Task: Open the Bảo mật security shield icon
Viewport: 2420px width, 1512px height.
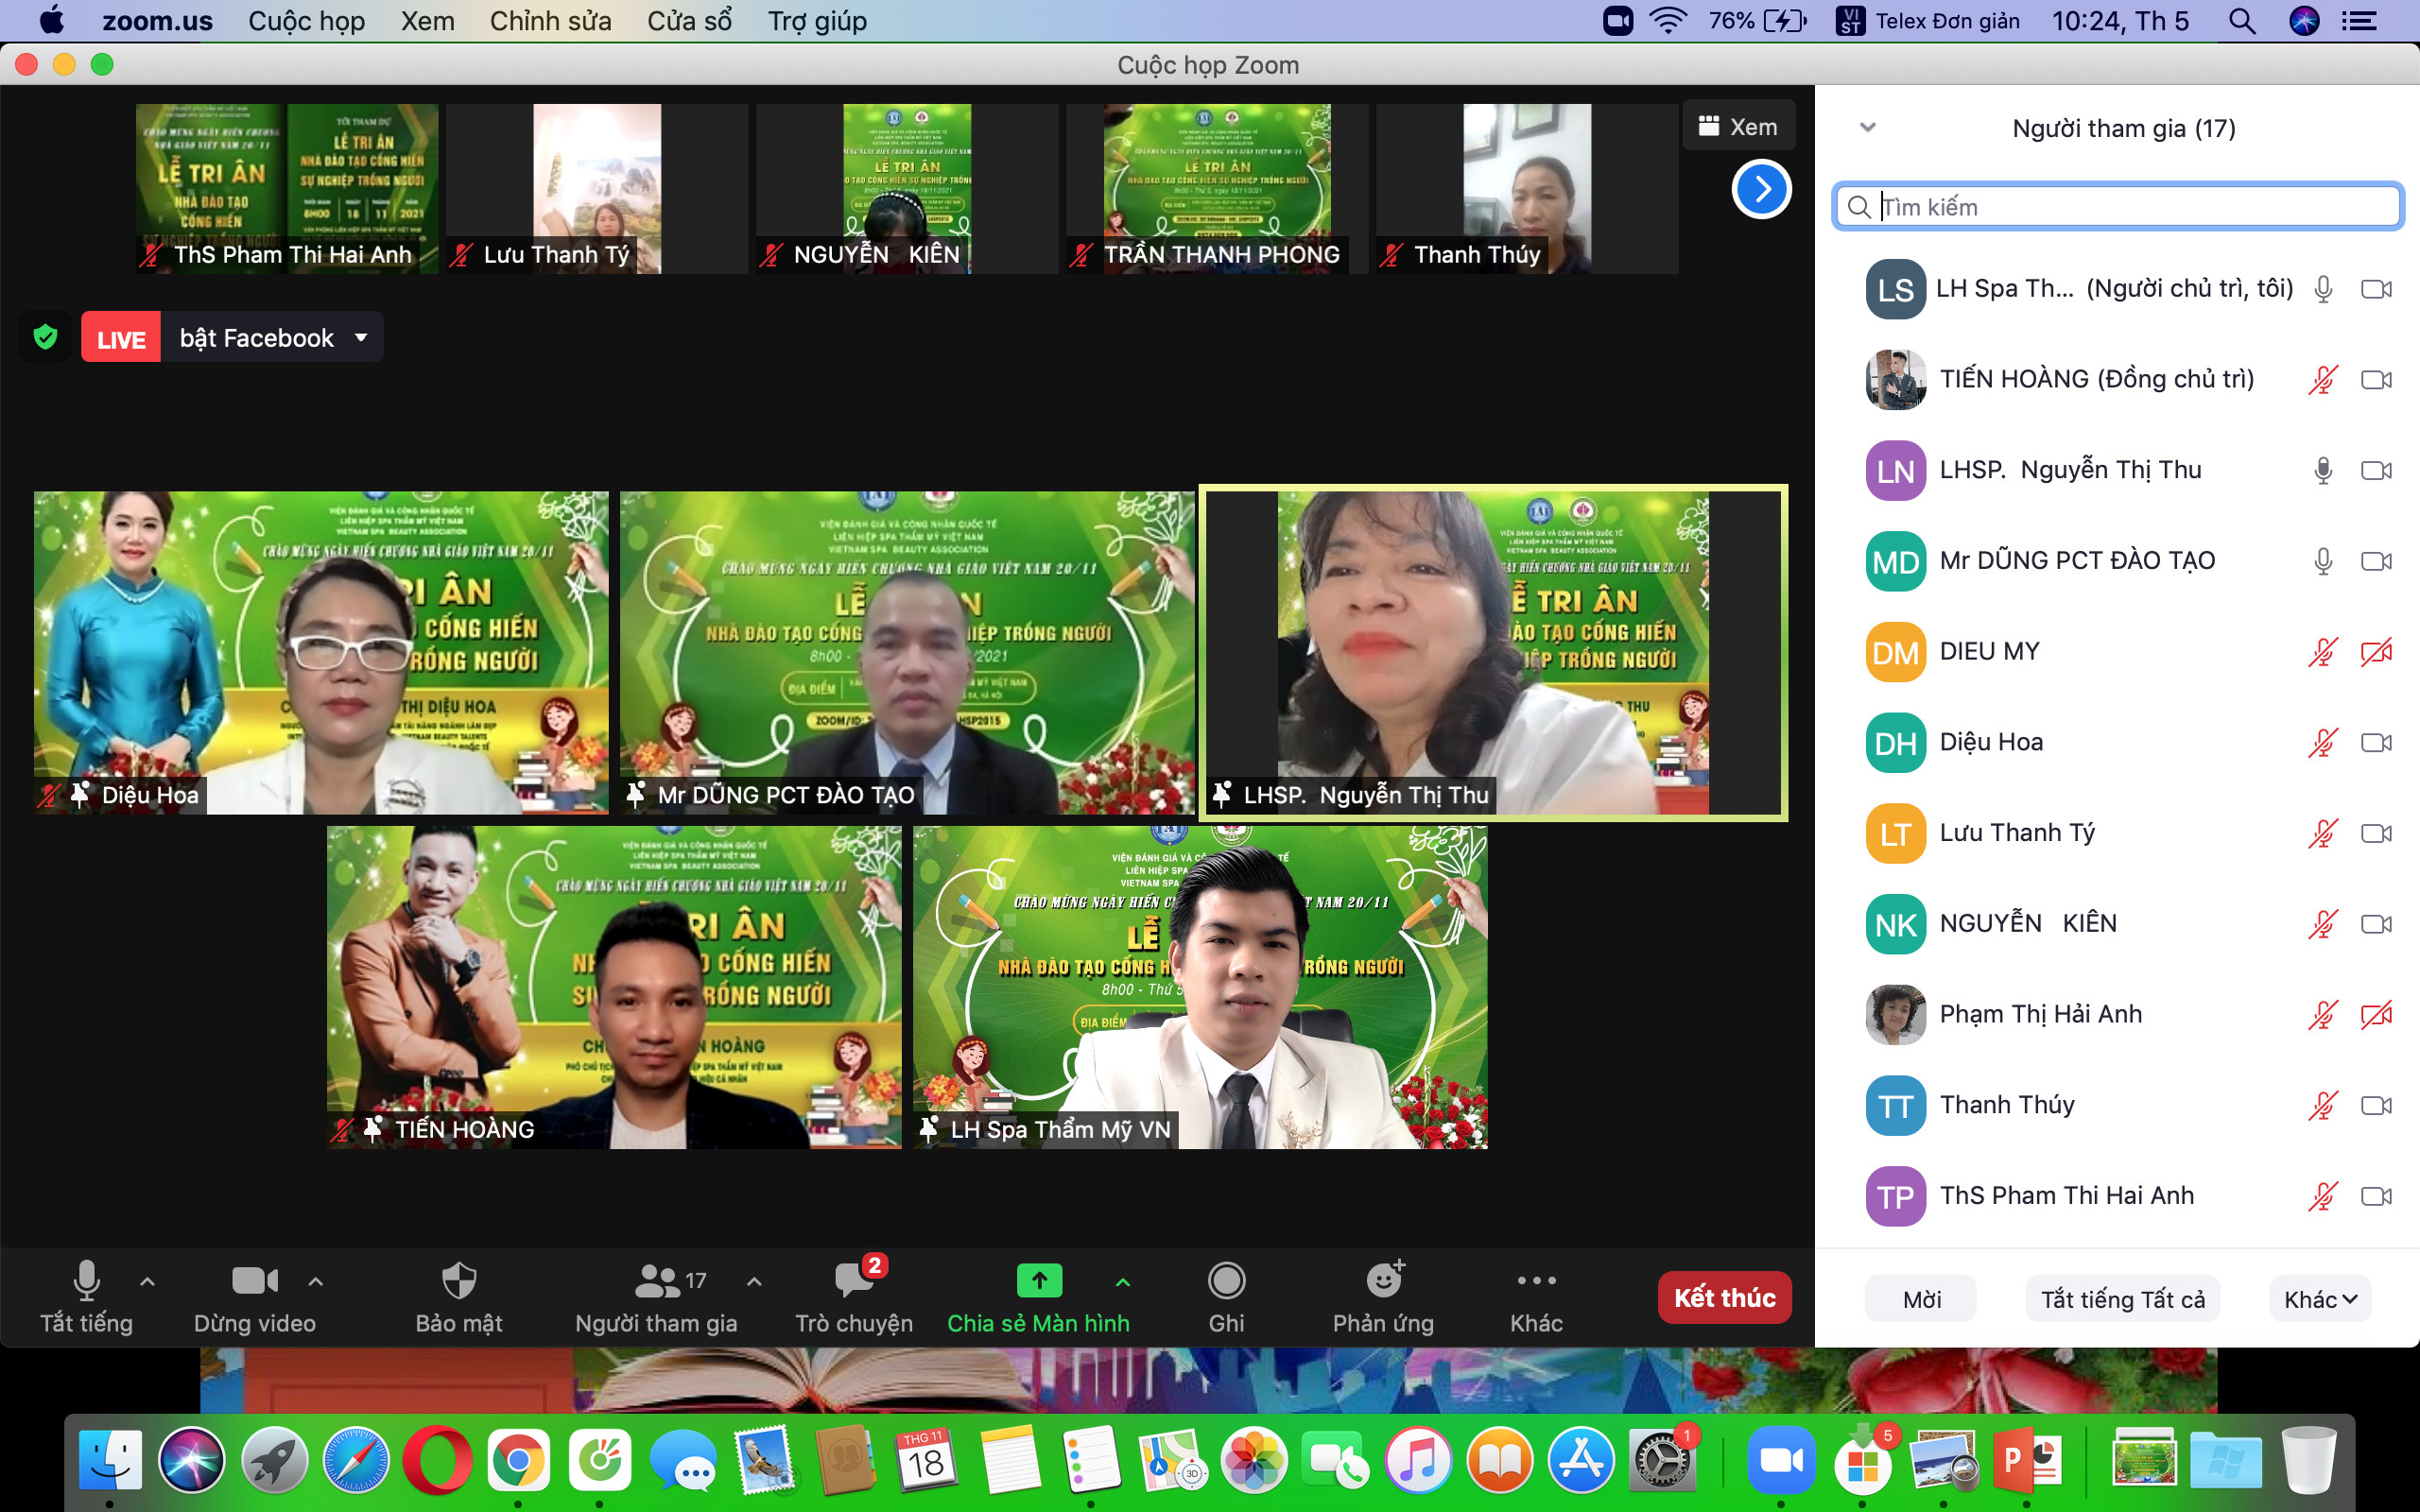Action: (458, 1281)
